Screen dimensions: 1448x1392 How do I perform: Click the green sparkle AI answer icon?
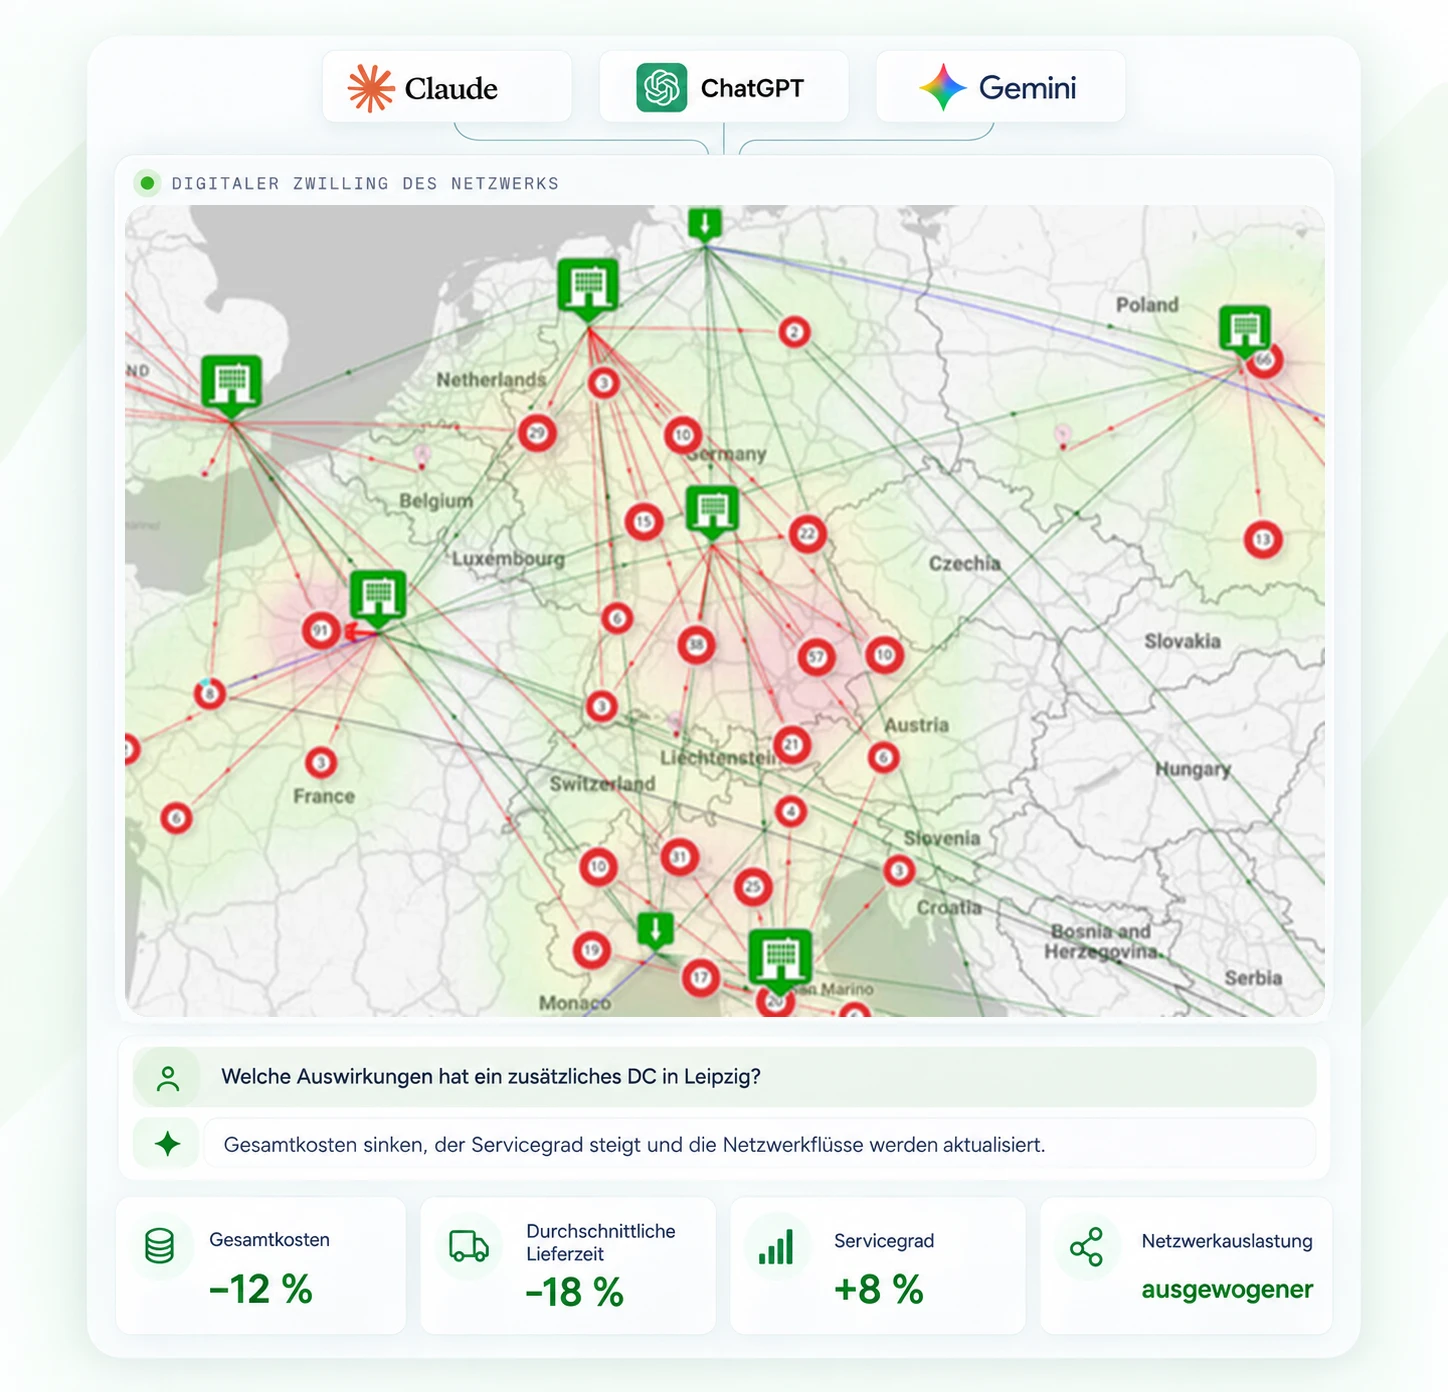(x=168, y=1144)
